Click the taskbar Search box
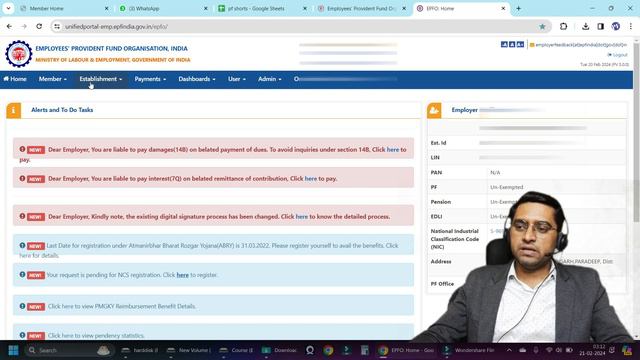The height and width of the screenshot is (360, 640). click(68, 350)
